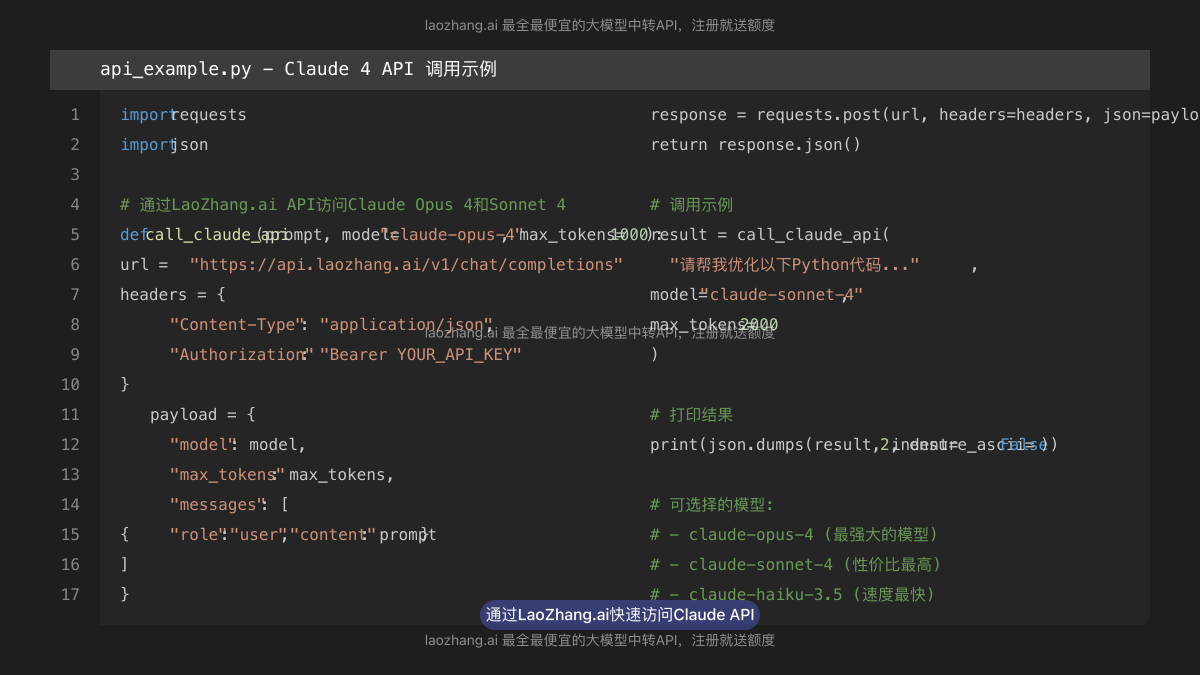Click the claude-haiku-3.5 (速度最快) comment
This screenshot has height=675, width=1200.
[792, 595]
